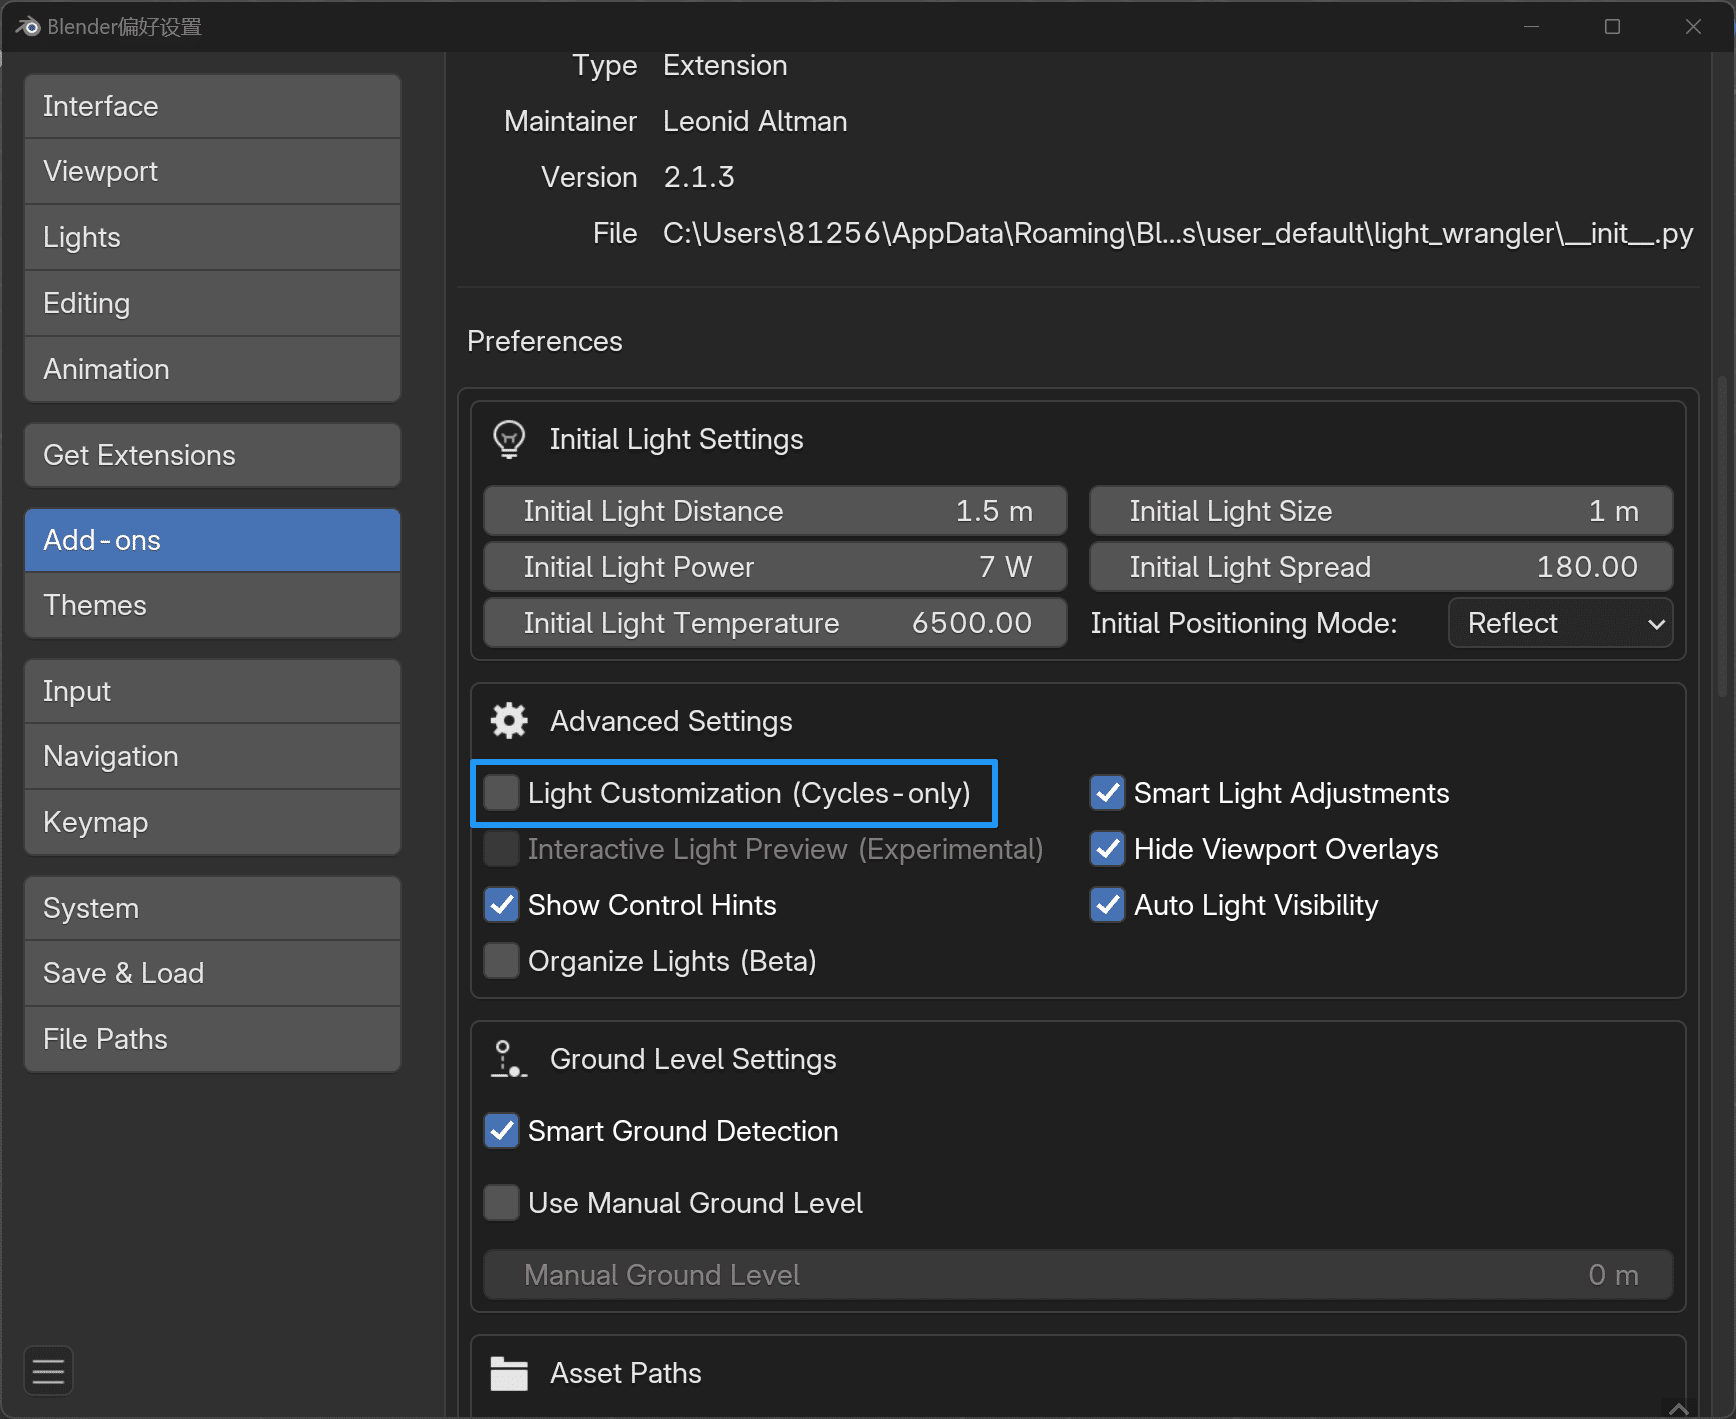The image size is (1736, 1419).
Task: Open File Paths preferences
Action: 212,1039
